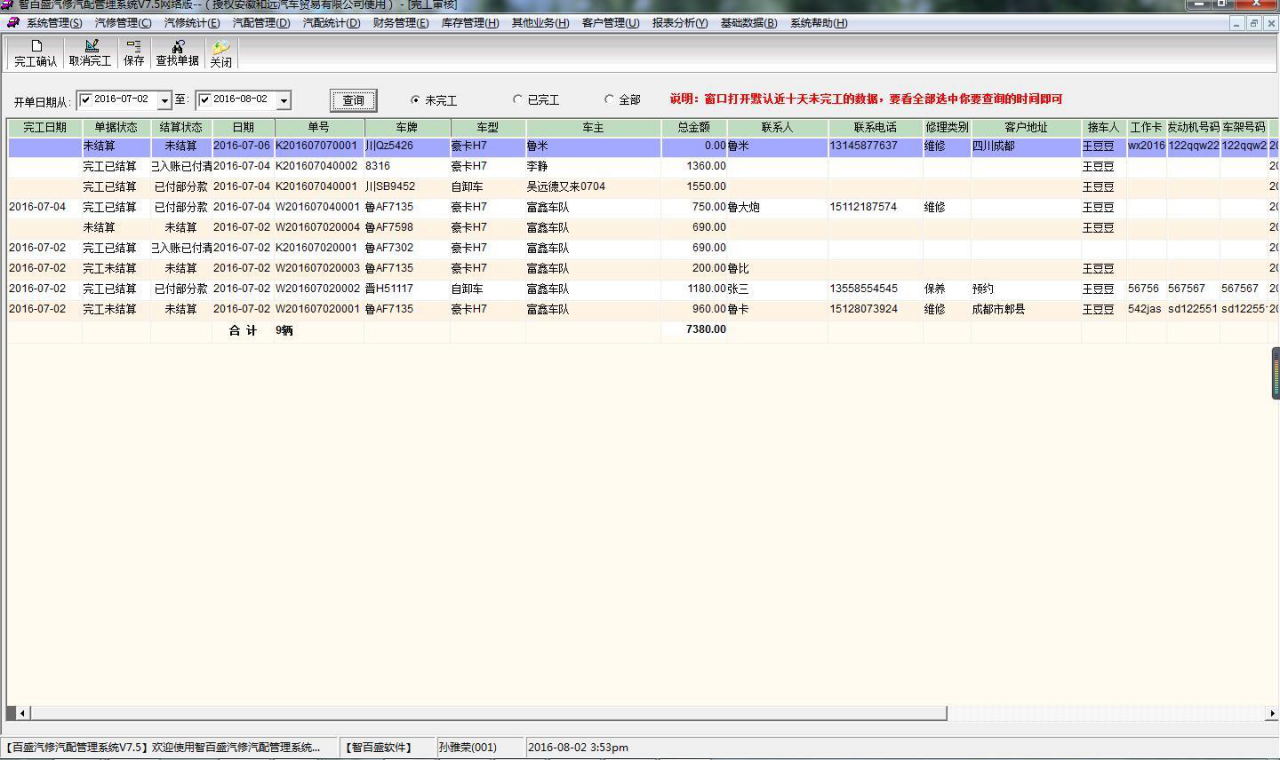The image size is (1280, 760).
Task: Open the 报表分析(Y) menu
Action: [680, 23]
